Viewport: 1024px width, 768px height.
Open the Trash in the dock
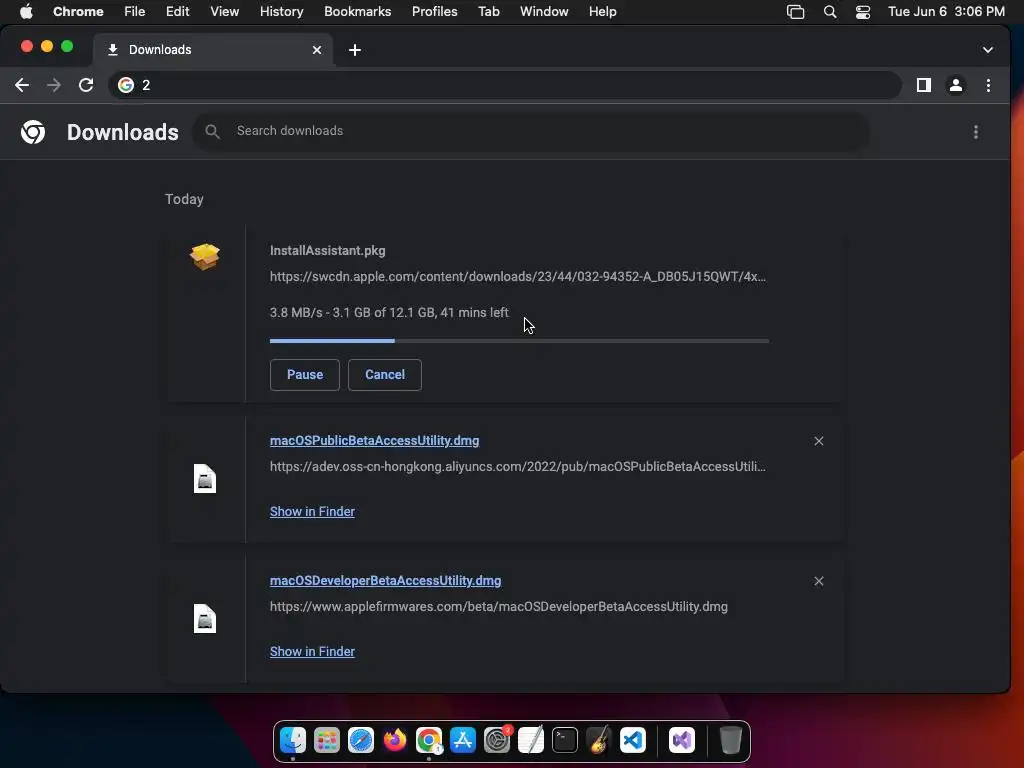coord(730,740)
